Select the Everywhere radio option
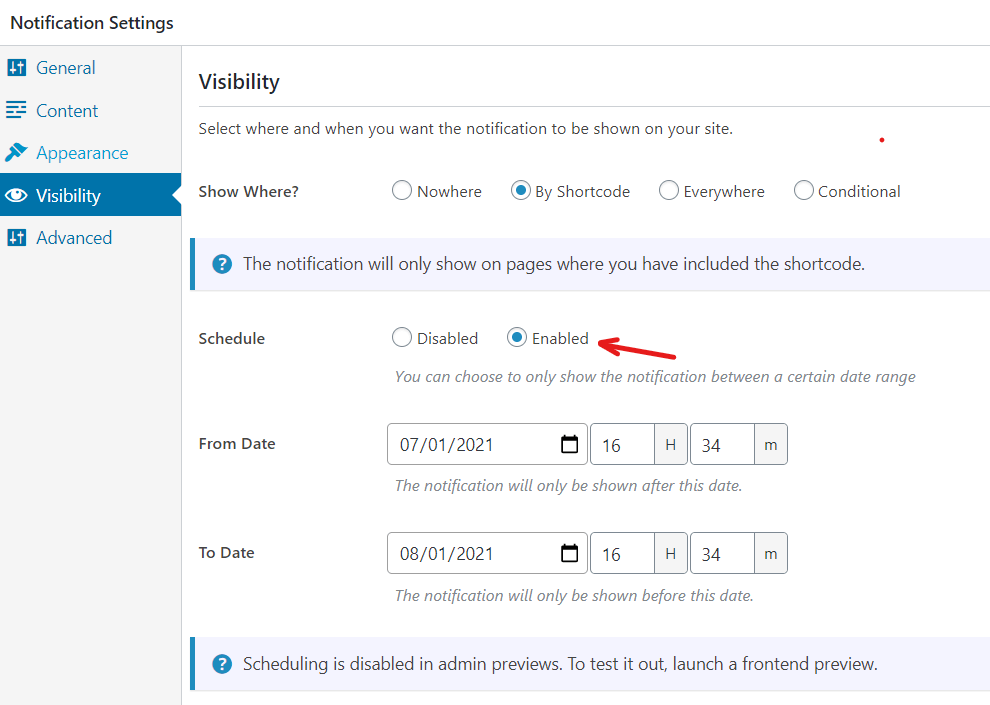The width and height of the screenshot is (990, 705). coord(668,191)
